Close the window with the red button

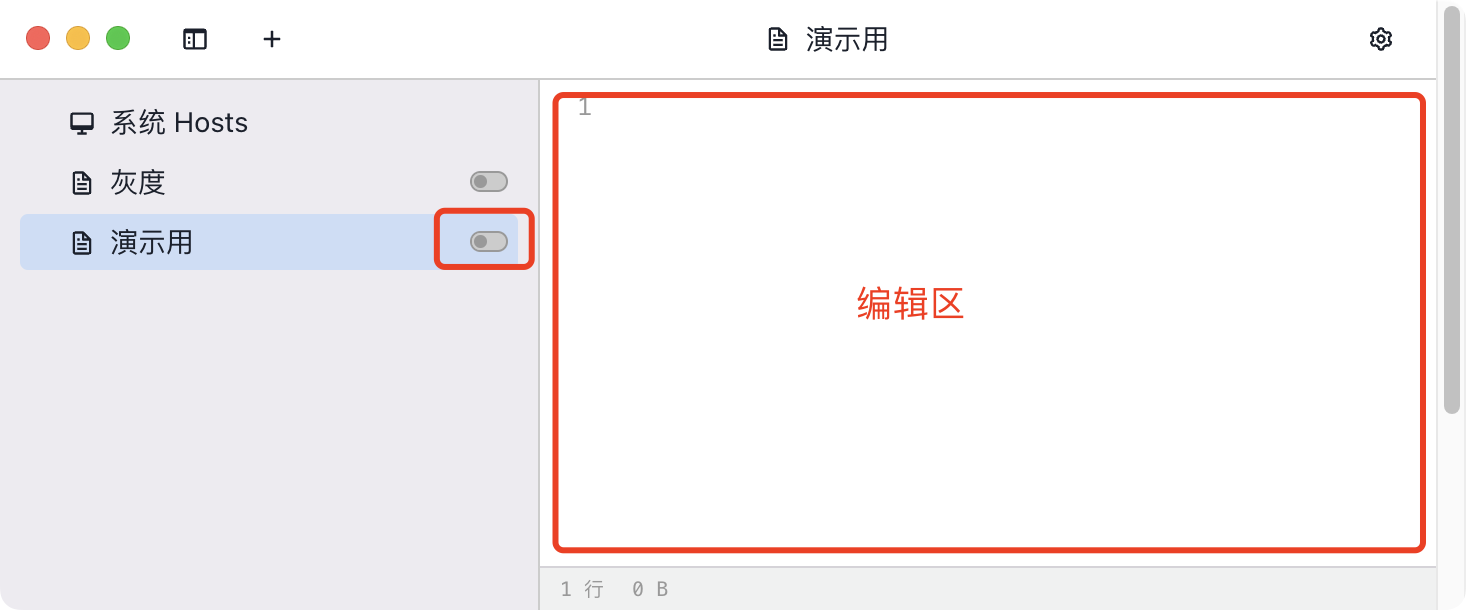point(38,39)
